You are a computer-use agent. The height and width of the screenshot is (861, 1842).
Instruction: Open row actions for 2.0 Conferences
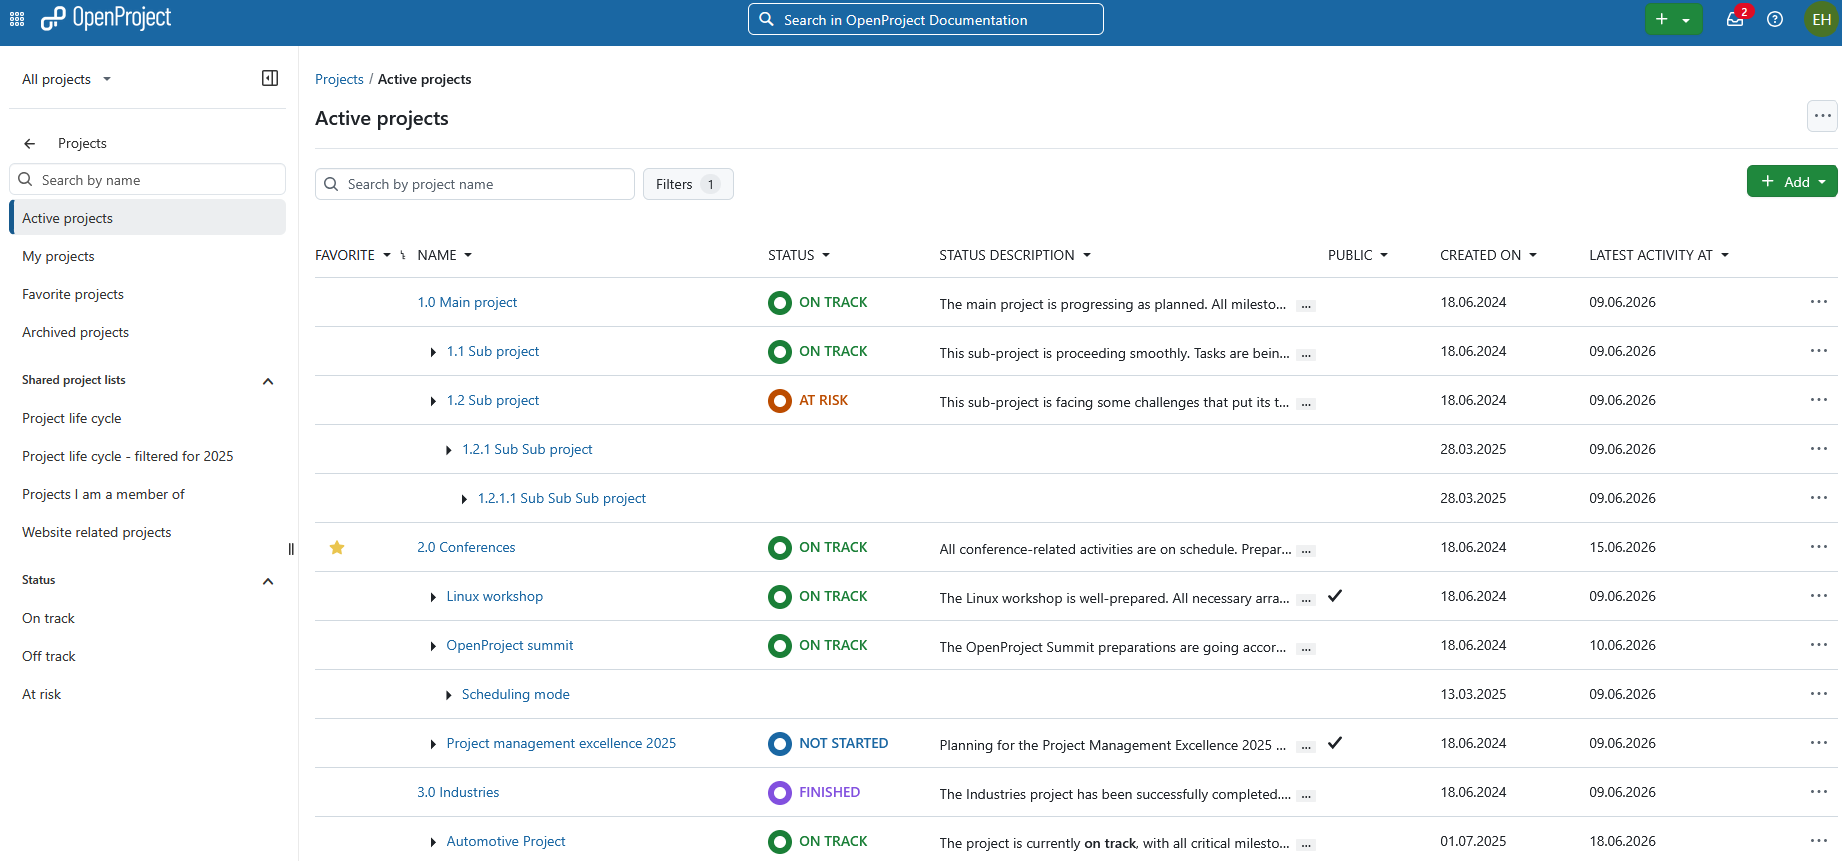(1819, 547)
